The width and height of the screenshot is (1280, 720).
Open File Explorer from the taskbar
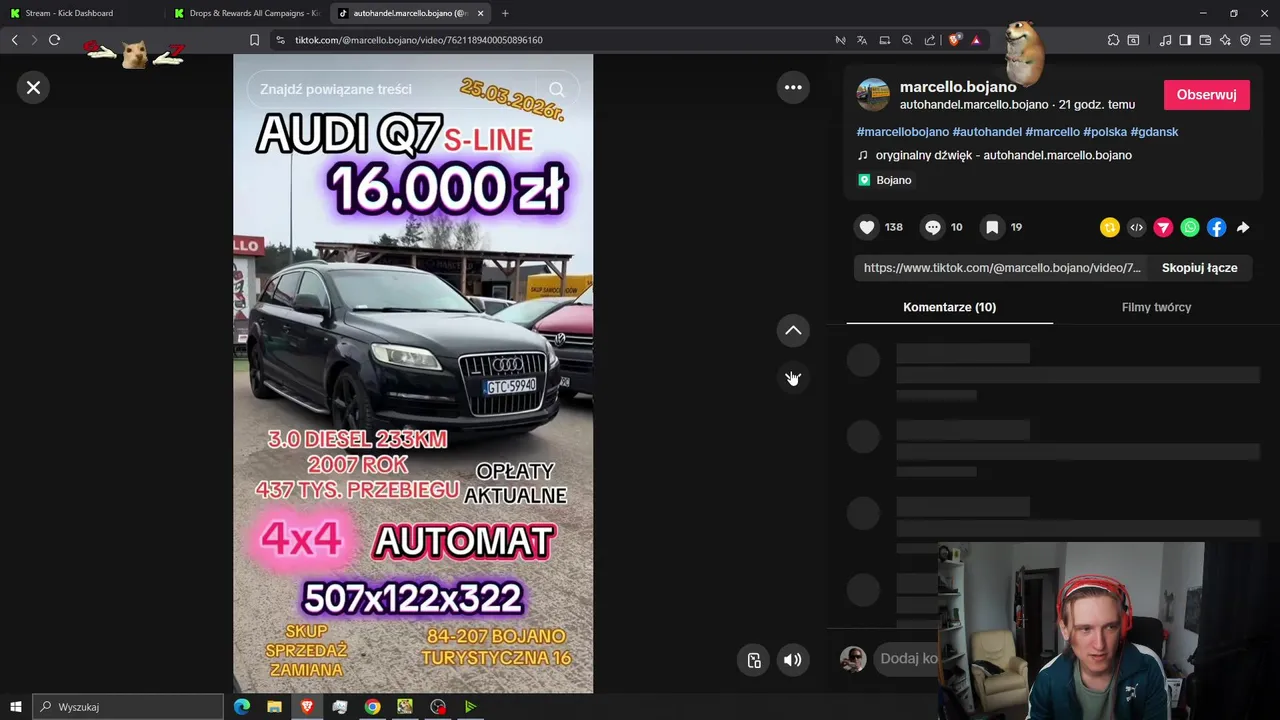[x=274, y=707]
